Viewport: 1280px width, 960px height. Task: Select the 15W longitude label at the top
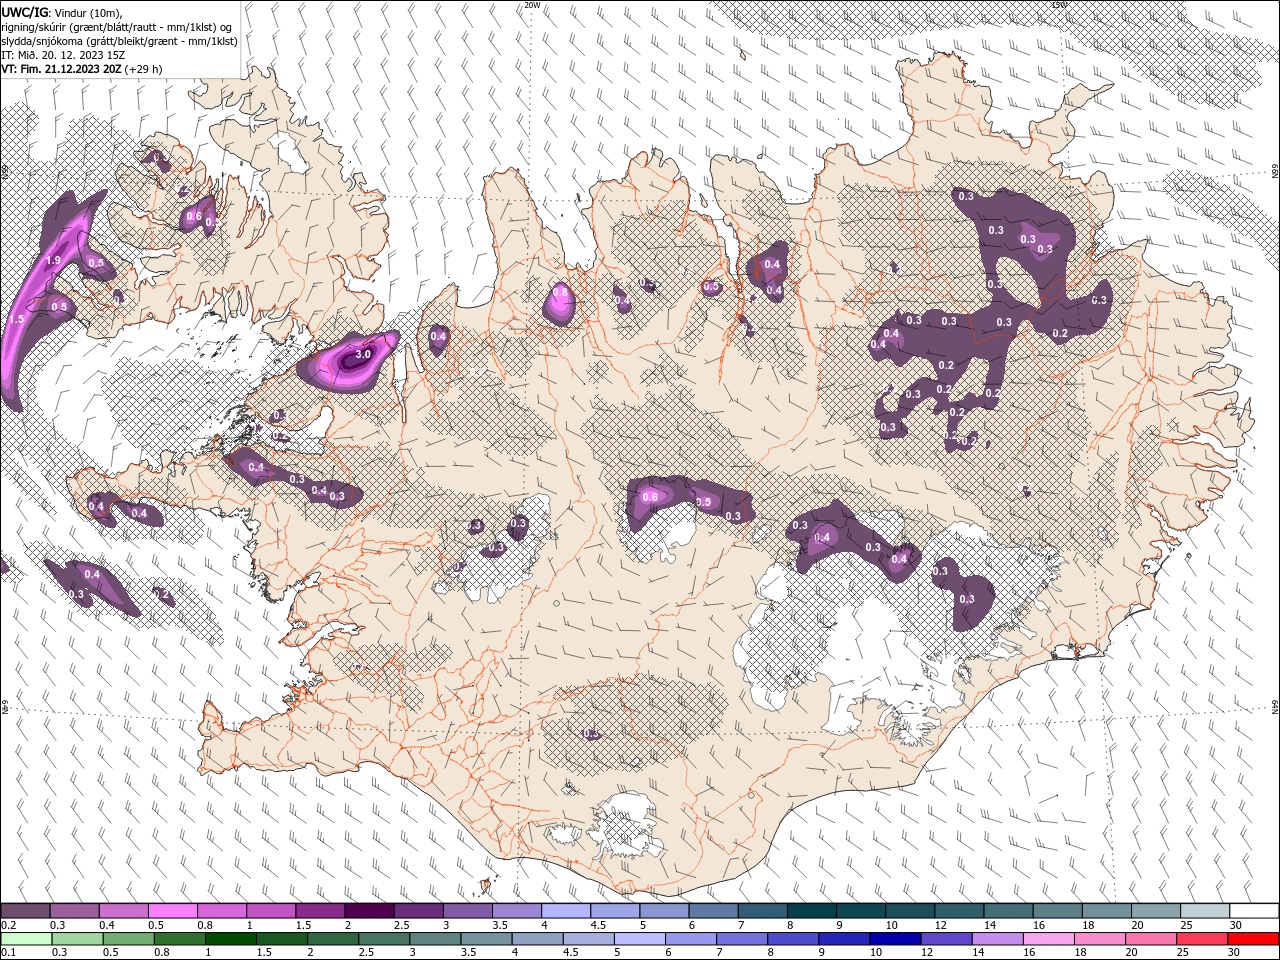[1059, 5]
